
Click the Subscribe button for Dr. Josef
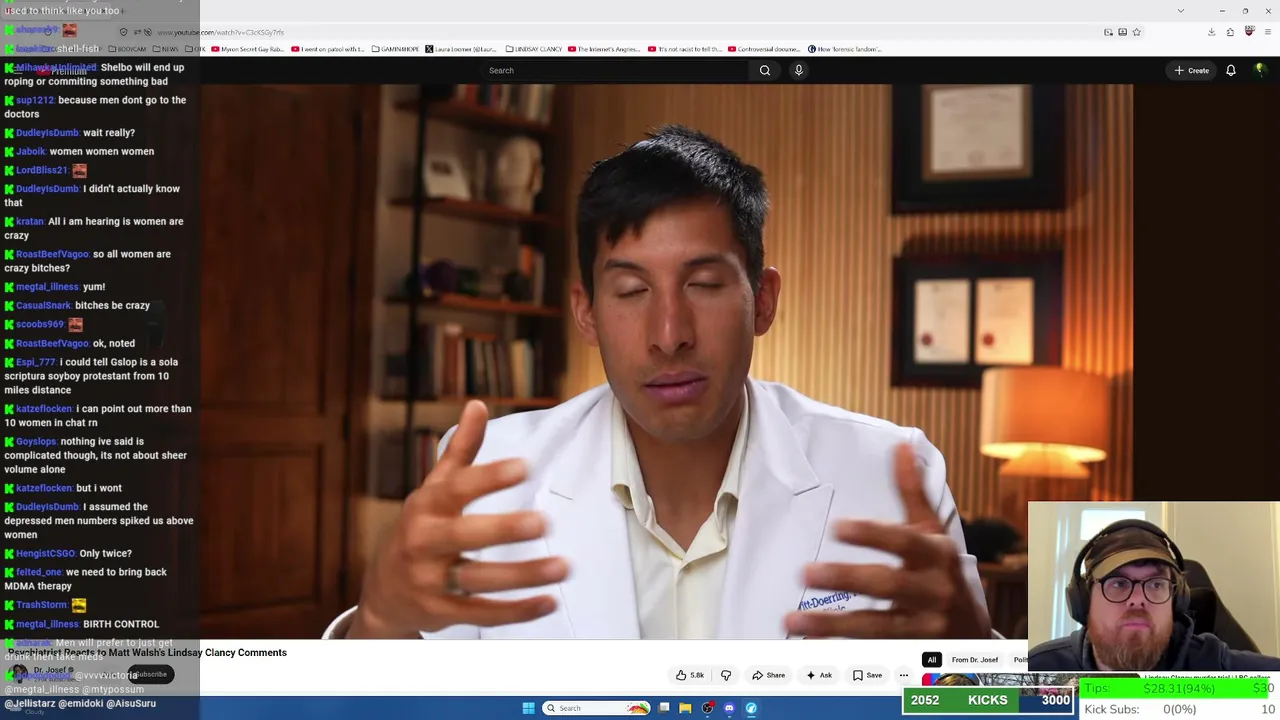click(x=151, y=674)
